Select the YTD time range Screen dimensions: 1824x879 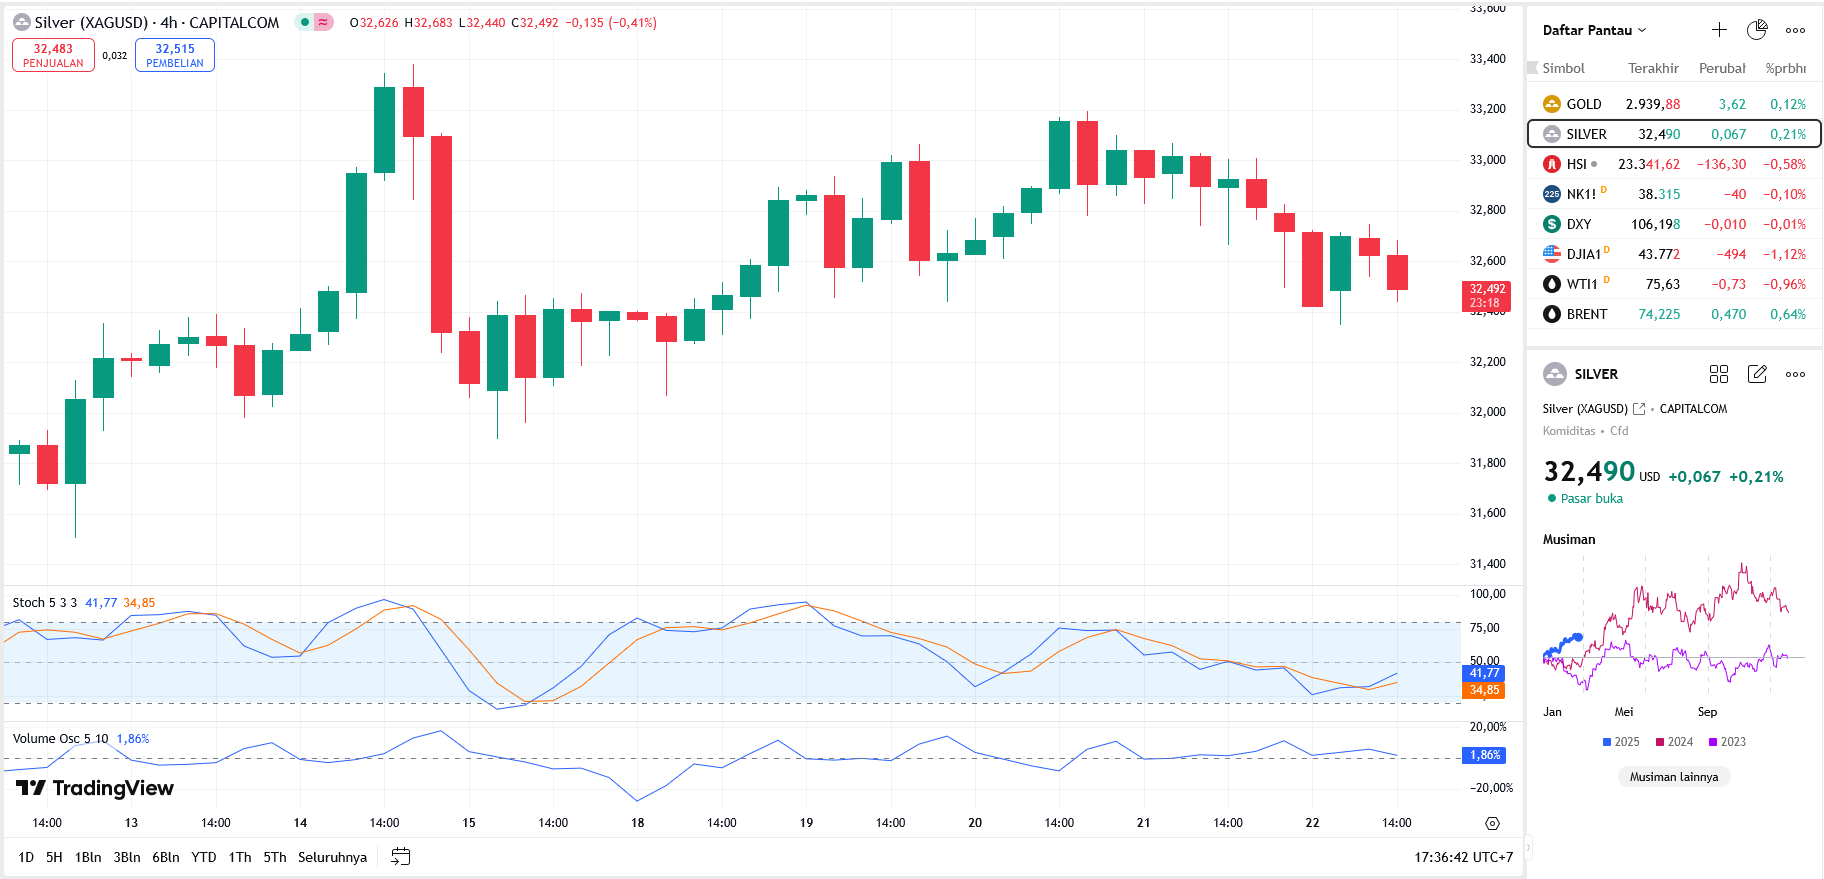pos(204,857)
